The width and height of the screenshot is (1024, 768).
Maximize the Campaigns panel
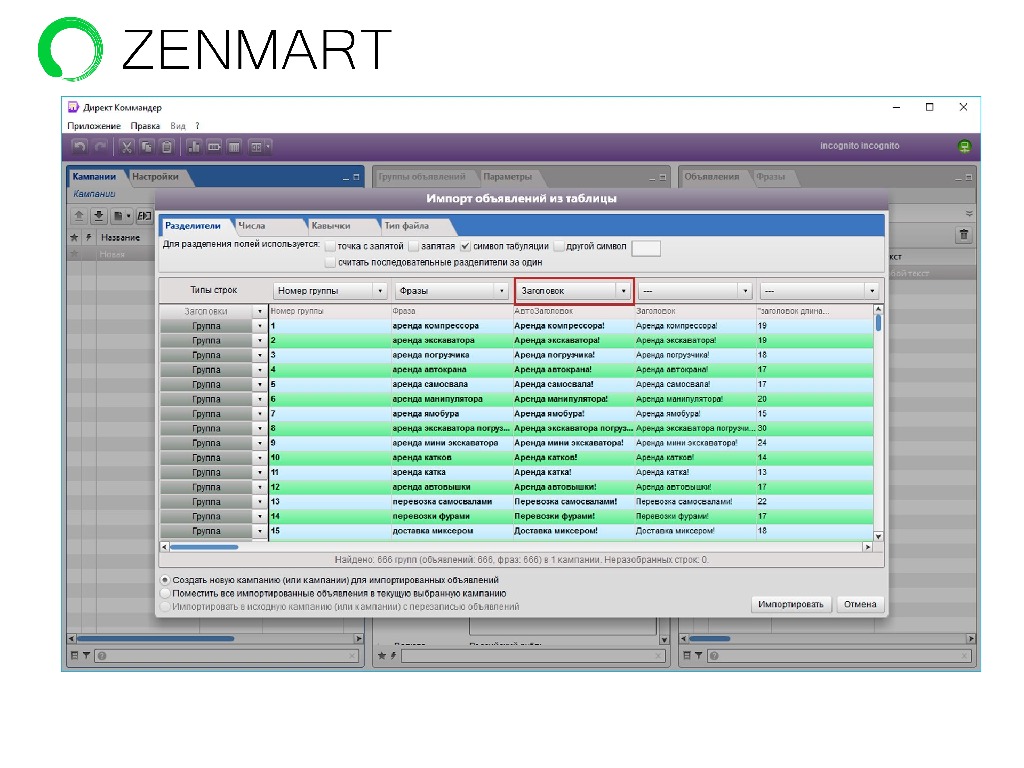357,177
